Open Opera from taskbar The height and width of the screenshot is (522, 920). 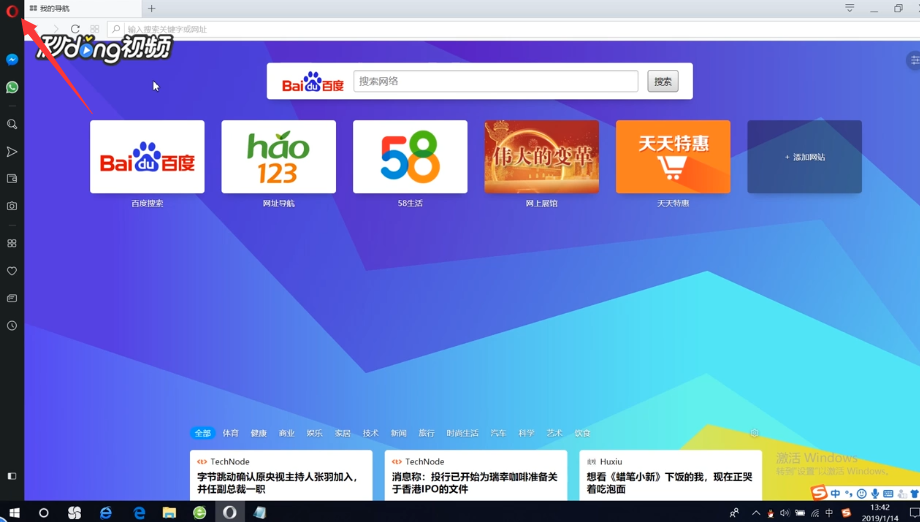[x=229, y=513]
